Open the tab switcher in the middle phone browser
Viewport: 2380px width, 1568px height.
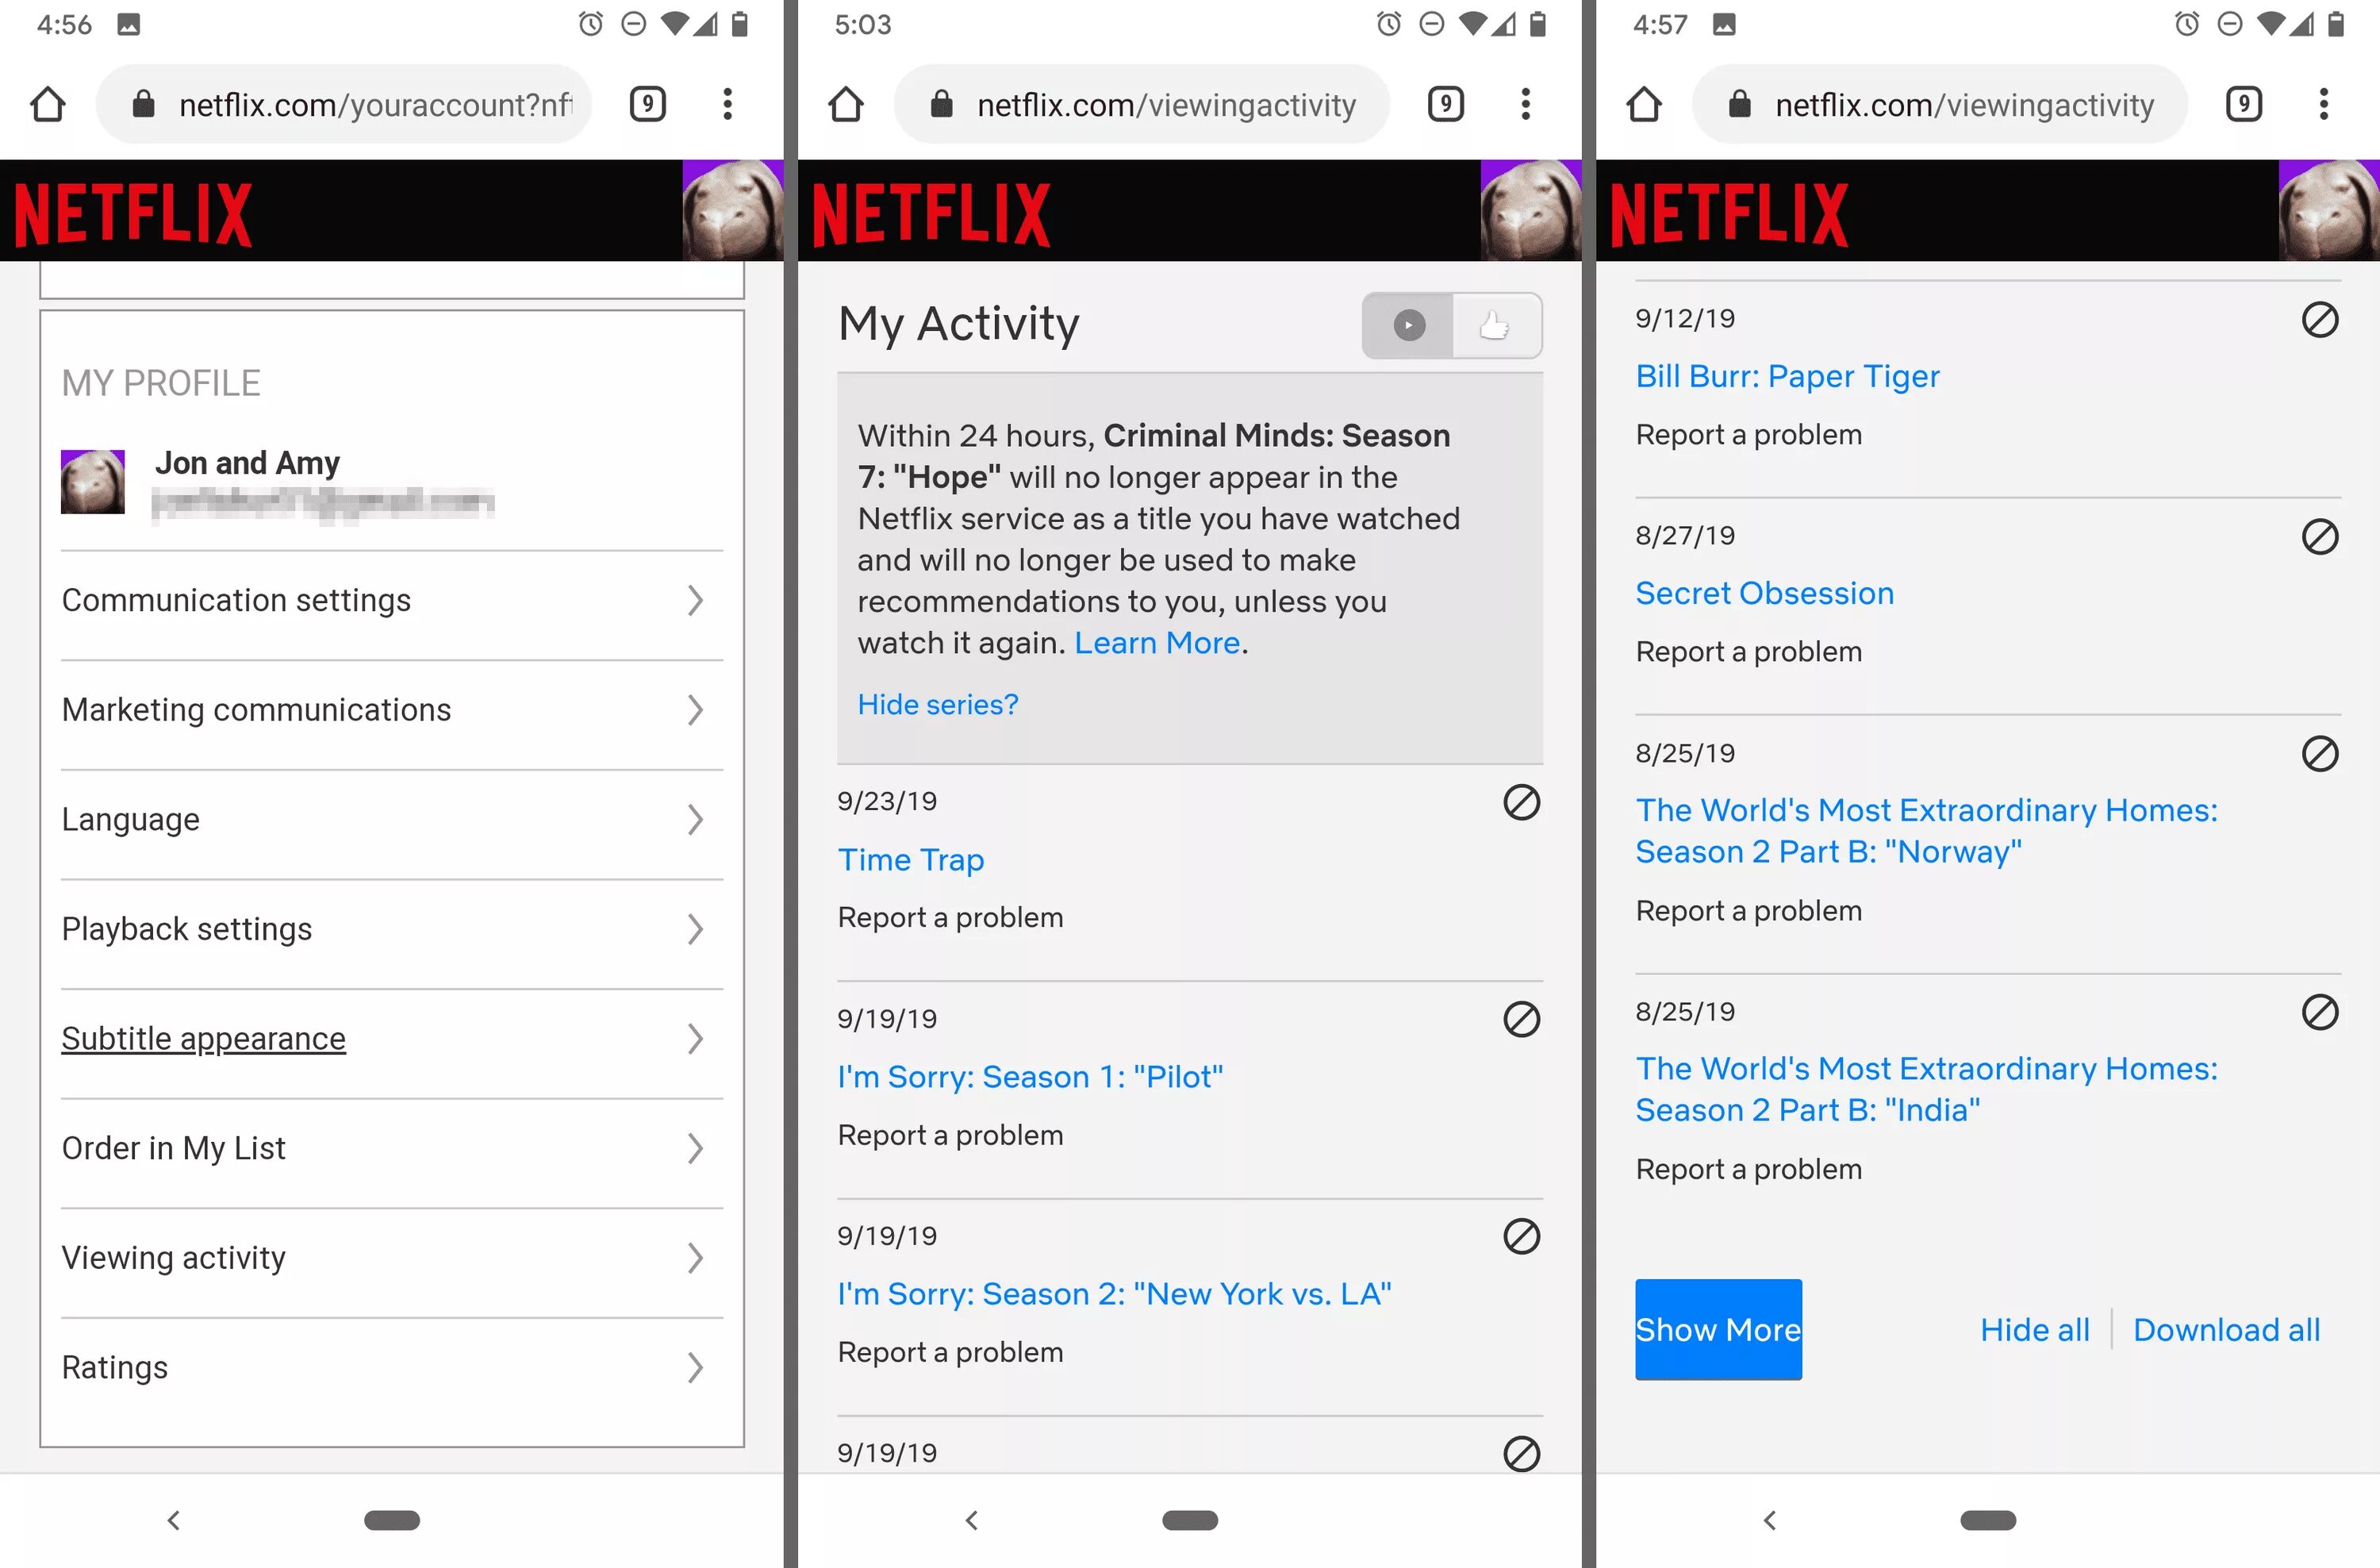coord(1445,104)
